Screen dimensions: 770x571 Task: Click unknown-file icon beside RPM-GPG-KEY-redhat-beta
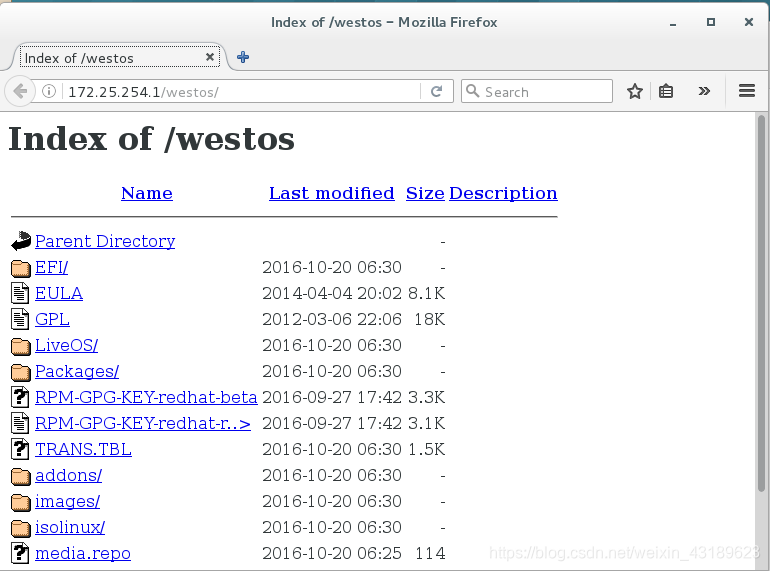point(20,397)
